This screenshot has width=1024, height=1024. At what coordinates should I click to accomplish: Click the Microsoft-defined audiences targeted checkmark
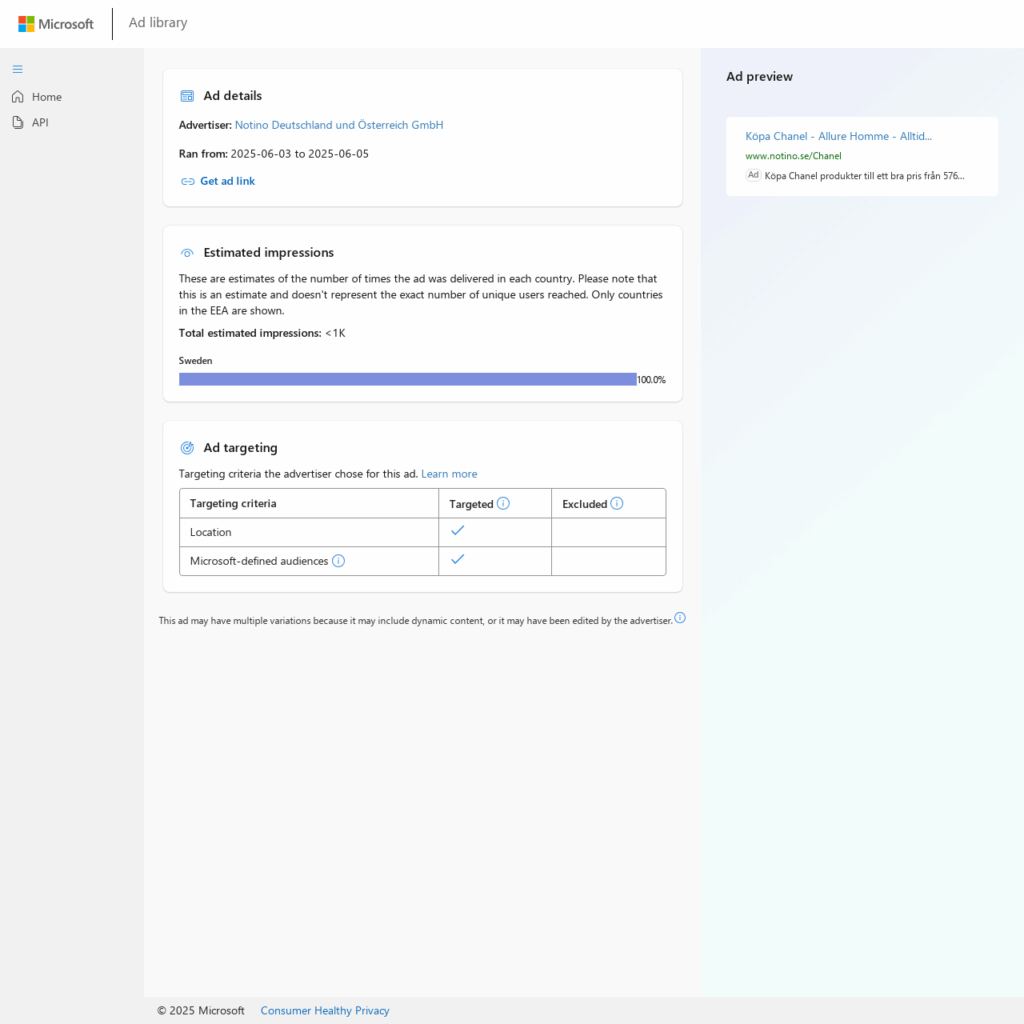click(x=458, y=559)
